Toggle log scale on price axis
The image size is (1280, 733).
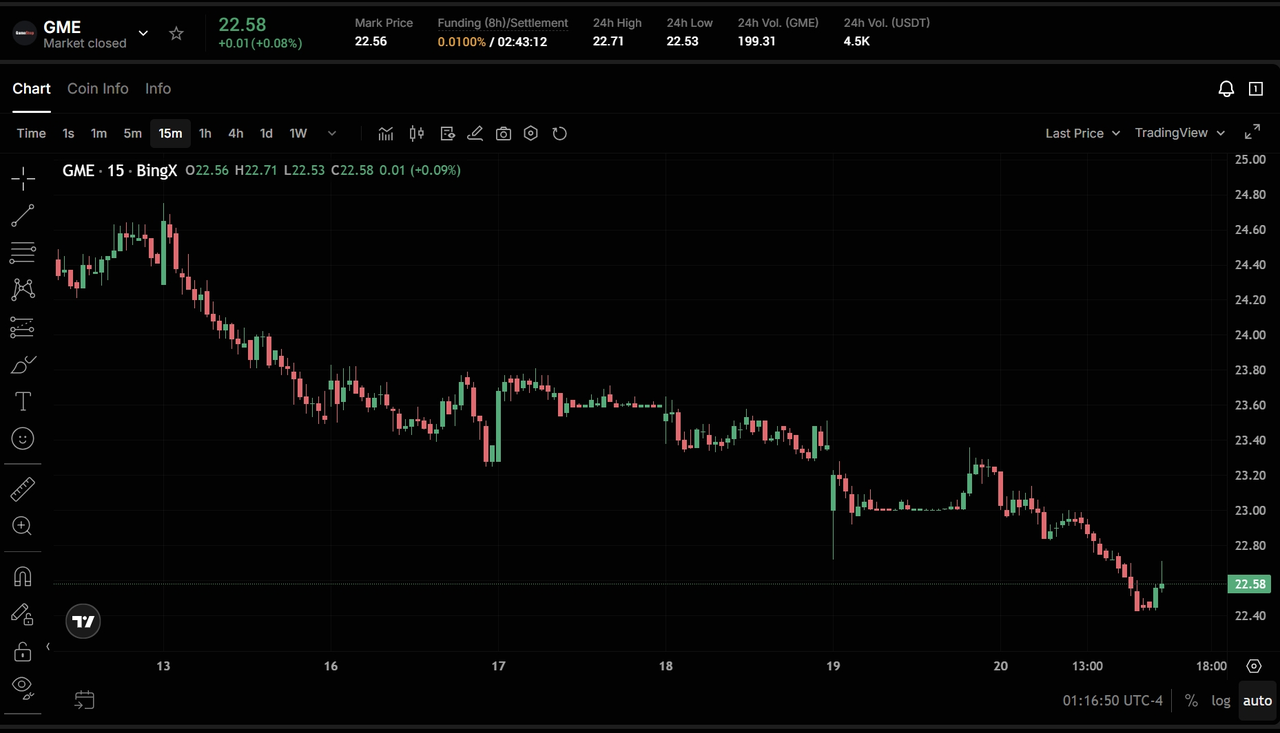click(1221, 700)
